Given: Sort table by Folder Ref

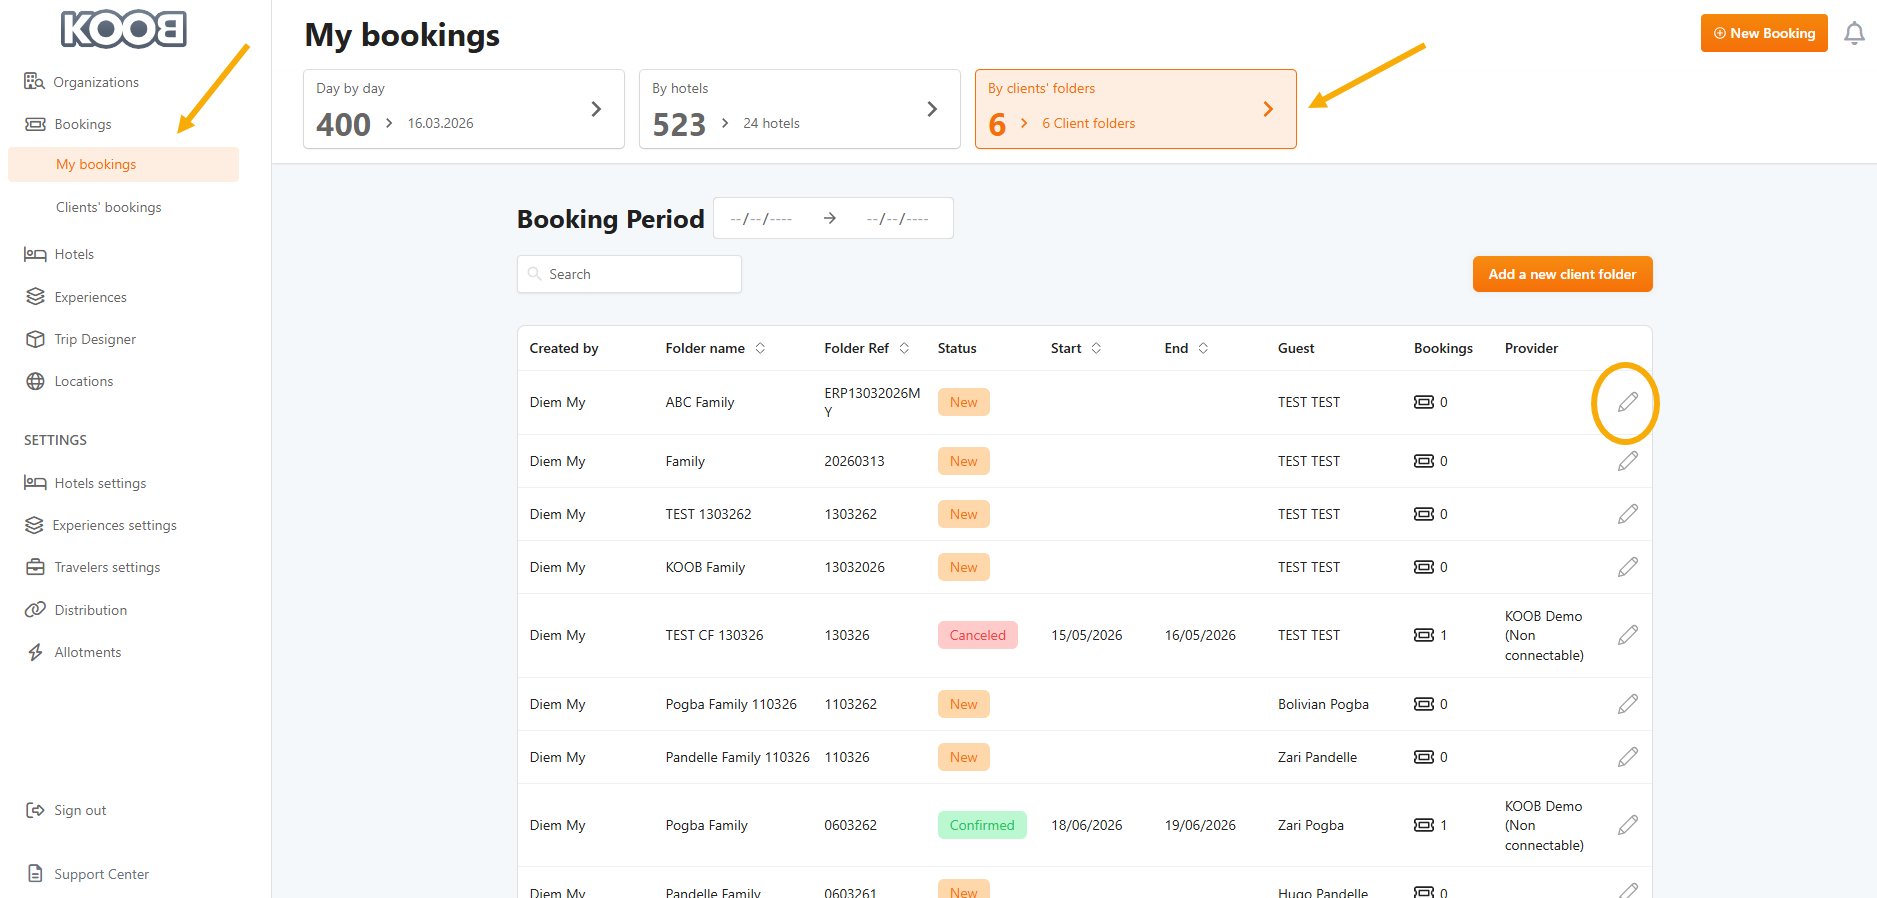Looking at the screenshot, I should pos(904,348).
